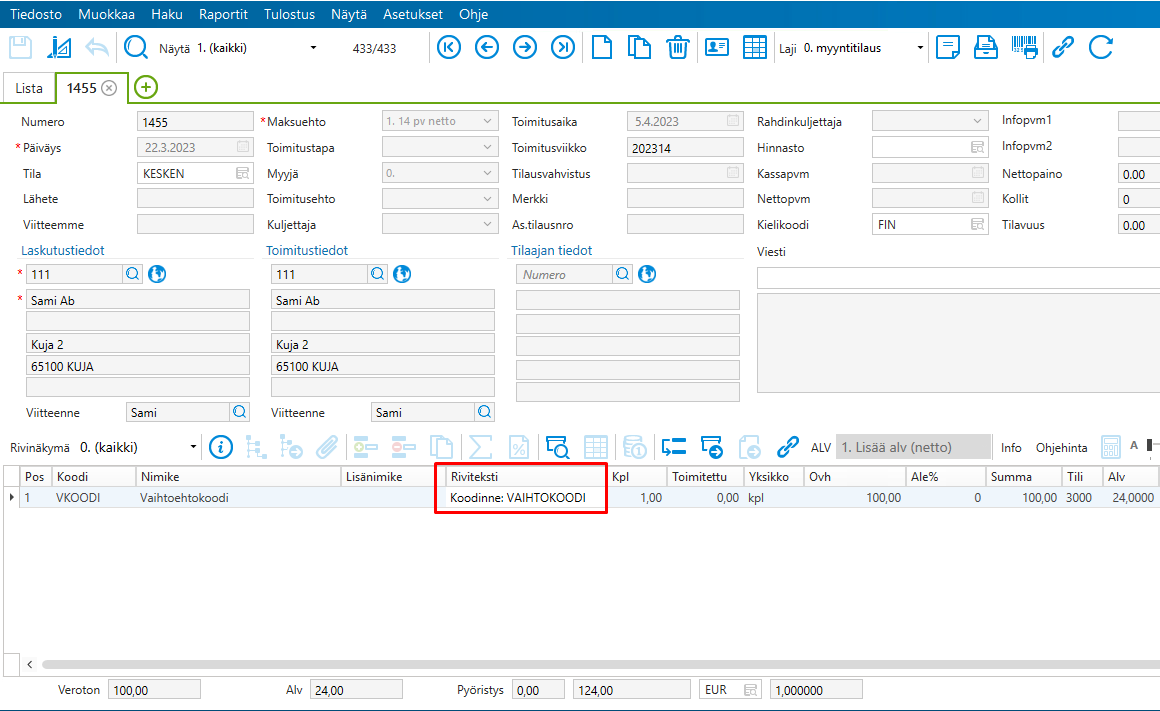Click the blue info icon in the row toolbar
The image size is (1160, 711).
[x=220, y=447]
